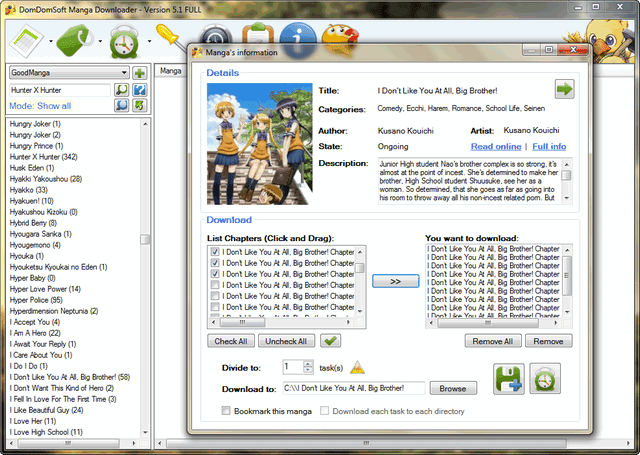Select Hyakki Yakoushou (28) in list
The image size is (640, 455).
46,179
